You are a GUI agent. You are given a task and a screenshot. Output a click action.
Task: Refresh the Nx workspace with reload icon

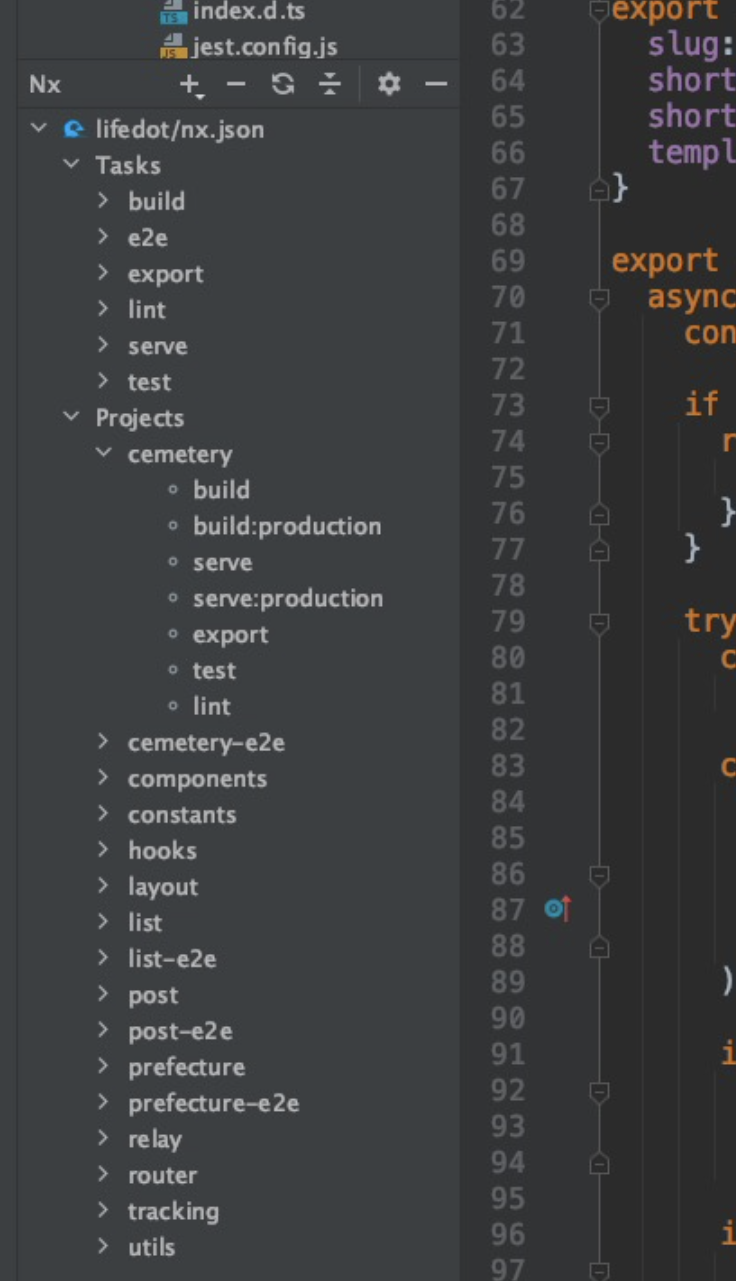[x=283, y=85]
